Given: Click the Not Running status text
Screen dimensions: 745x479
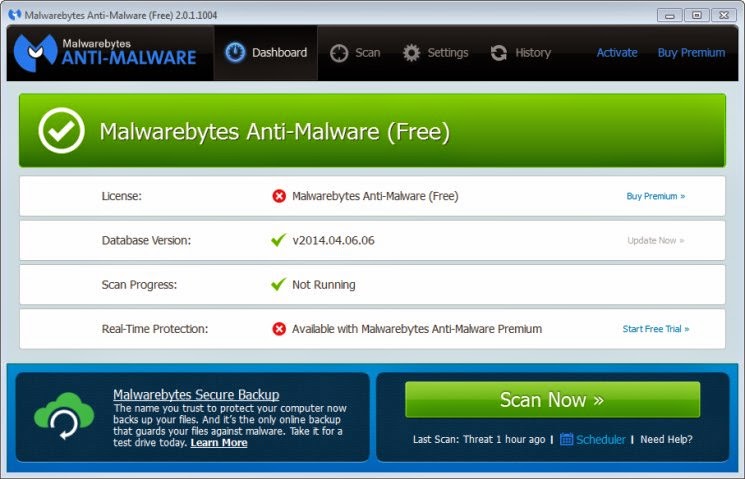Looking at the screenshot, I should click(x=324, y=285).
